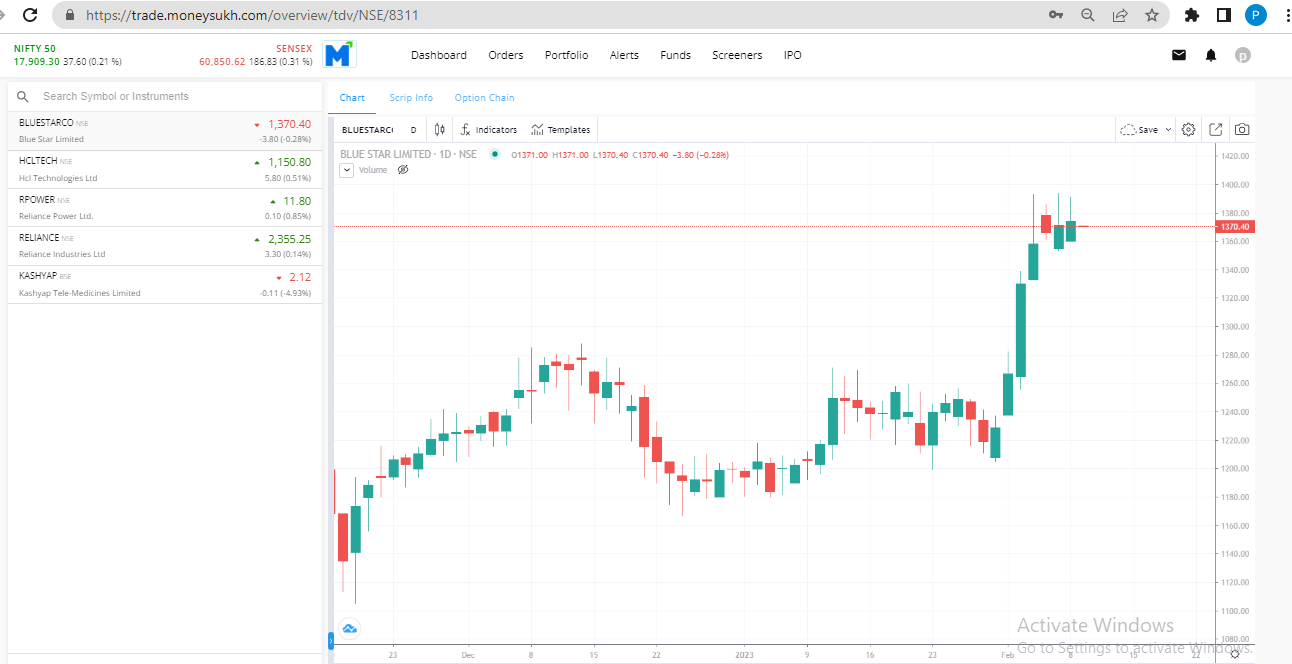Click the 2,355.25 price in RELIANCE row
Screen dimensions: 1292x664
(x=289, y=239)
